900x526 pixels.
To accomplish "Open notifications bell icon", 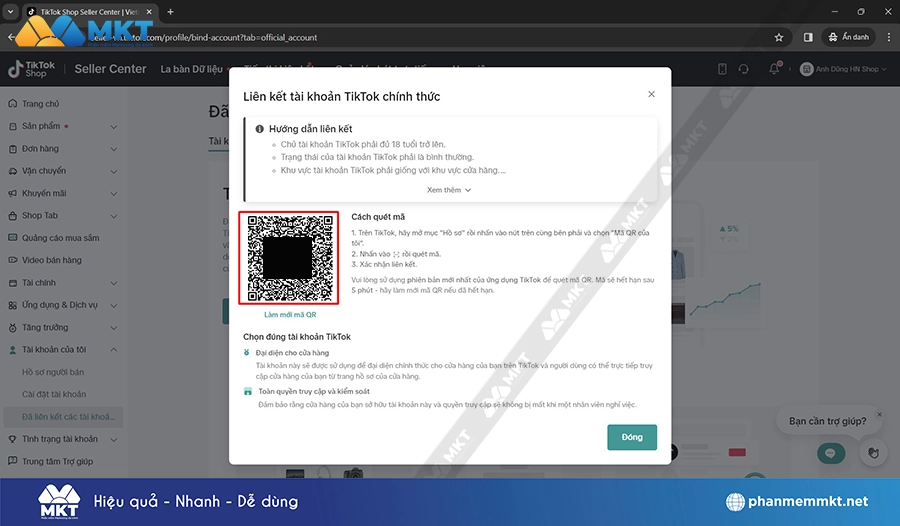I will coord(774,68).
